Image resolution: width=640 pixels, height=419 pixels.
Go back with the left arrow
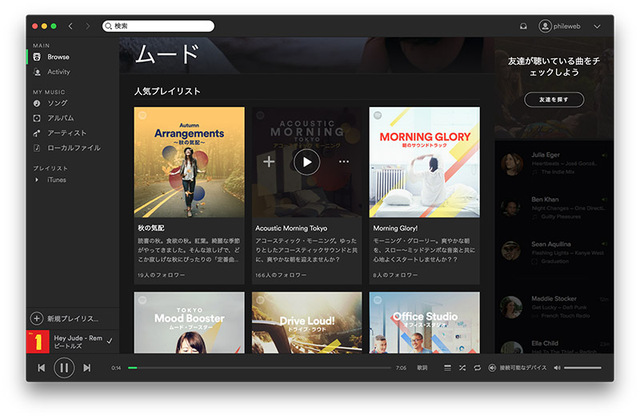[x=71, y=26]
